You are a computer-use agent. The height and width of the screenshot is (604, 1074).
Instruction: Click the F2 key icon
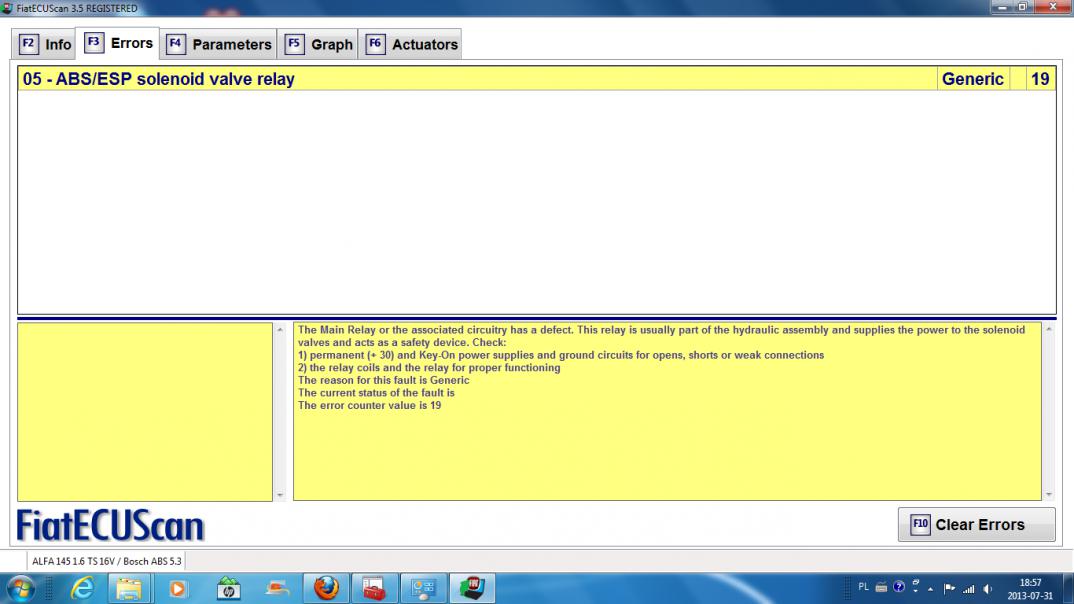pyautogui.click(x=28, y=44)
